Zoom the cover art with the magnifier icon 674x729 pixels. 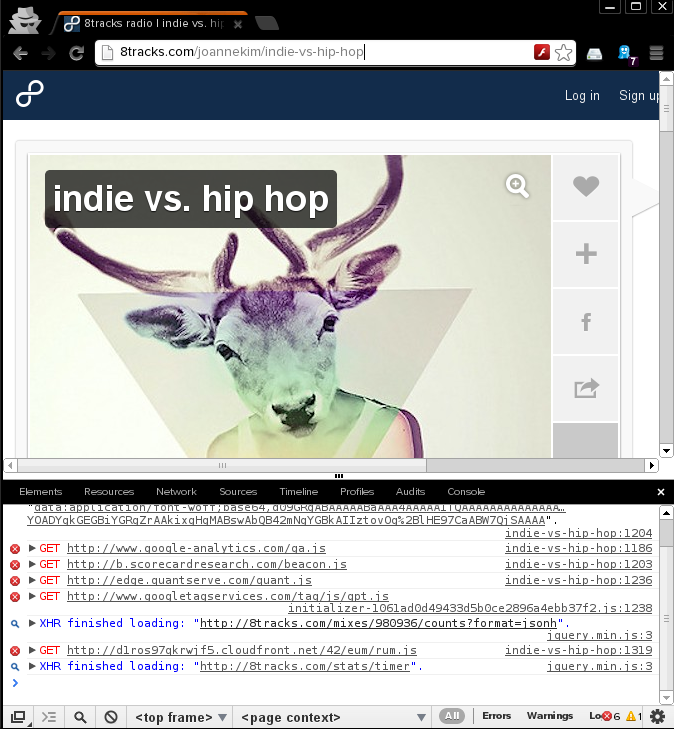tap(517, 185)
